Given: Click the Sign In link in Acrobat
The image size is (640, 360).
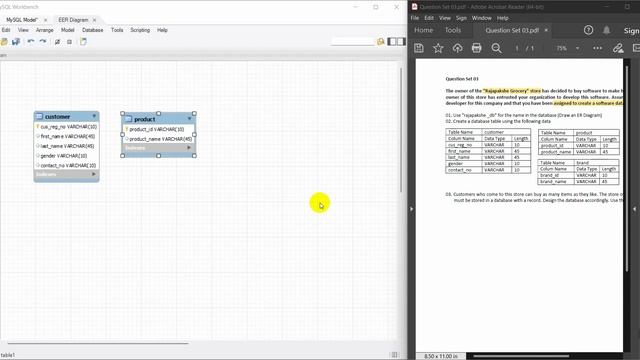Looking at the screenshot, I should (631, 31).
